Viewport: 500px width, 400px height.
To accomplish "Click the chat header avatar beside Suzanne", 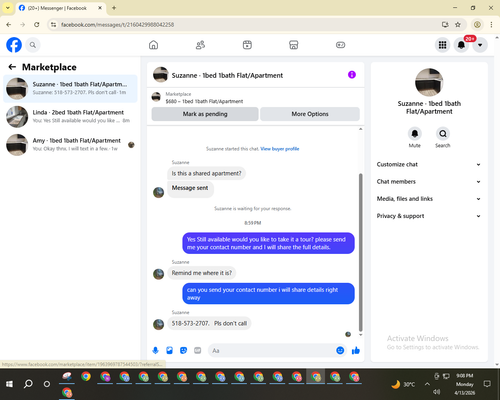I will [160, 75].
